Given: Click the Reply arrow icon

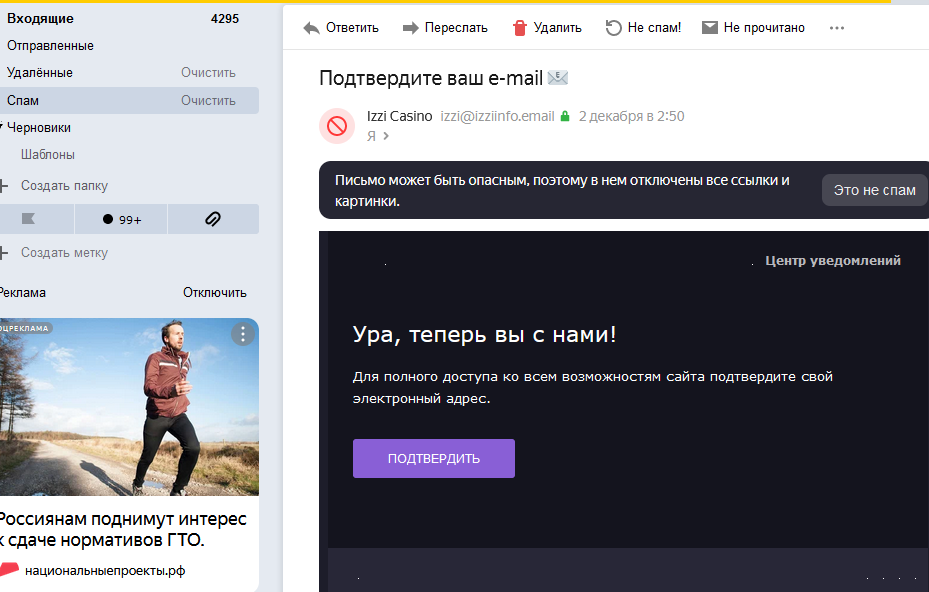Looking at the screenshot, I should point(311,28).
